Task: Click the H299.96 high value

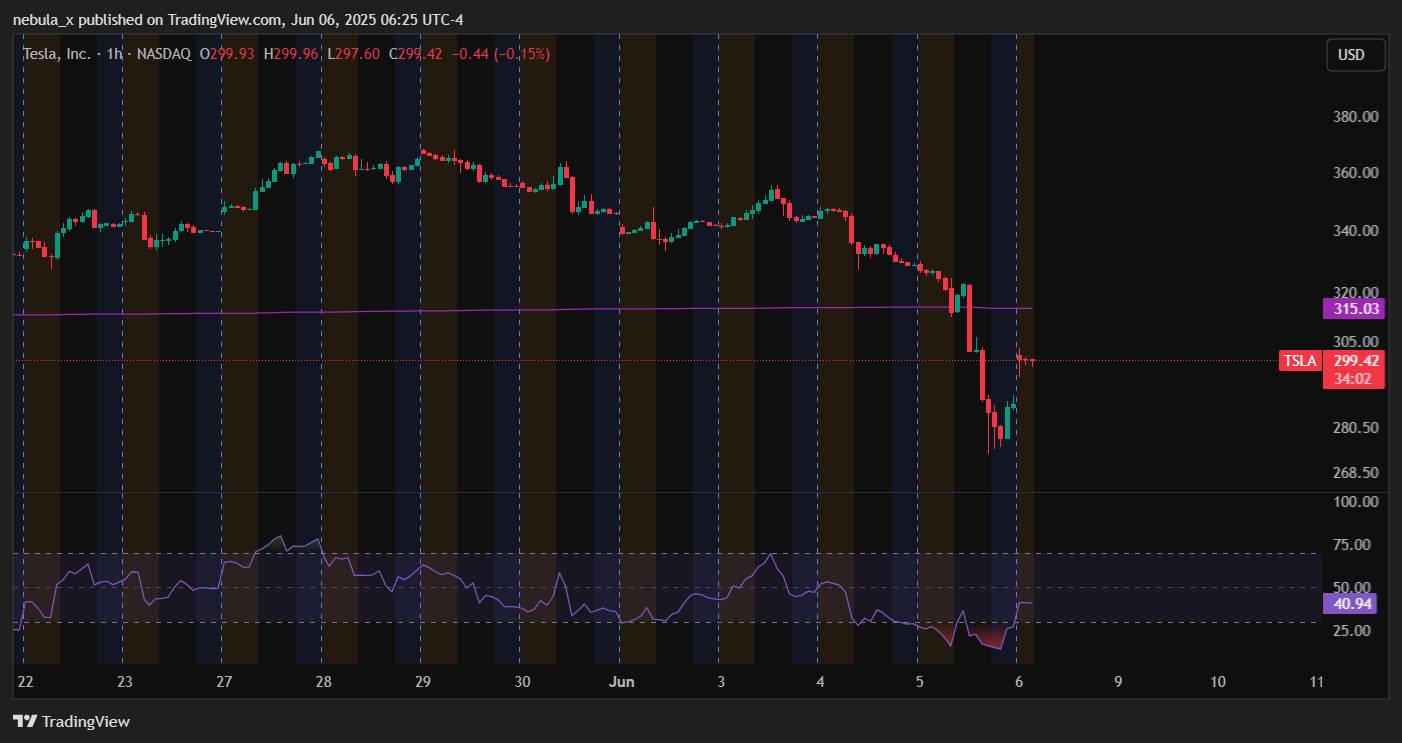Action: pyautogui.click(x=292, y=54)
